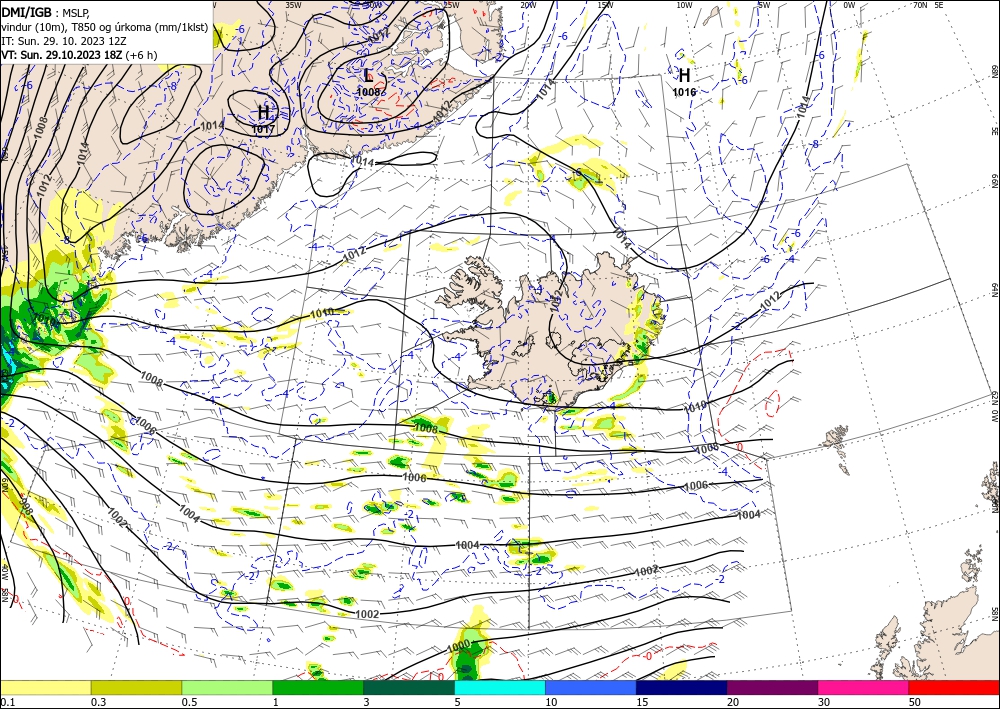The image size is (1000, 709).
Task: Click the olive 0.3–0.5 legend swatch
Action: [x=136, y=687]
